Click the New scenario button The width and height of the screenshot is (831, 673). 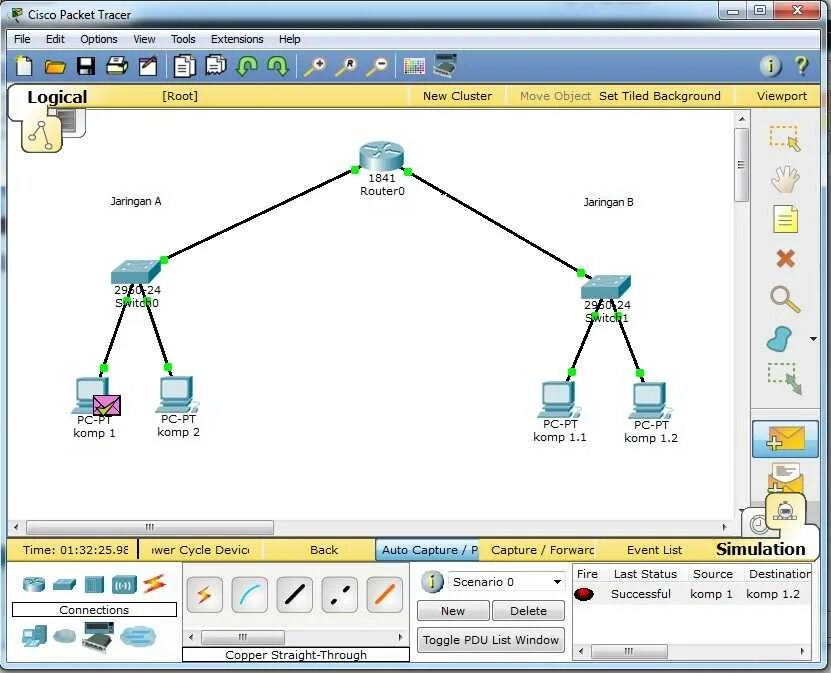tap(453, 611)
